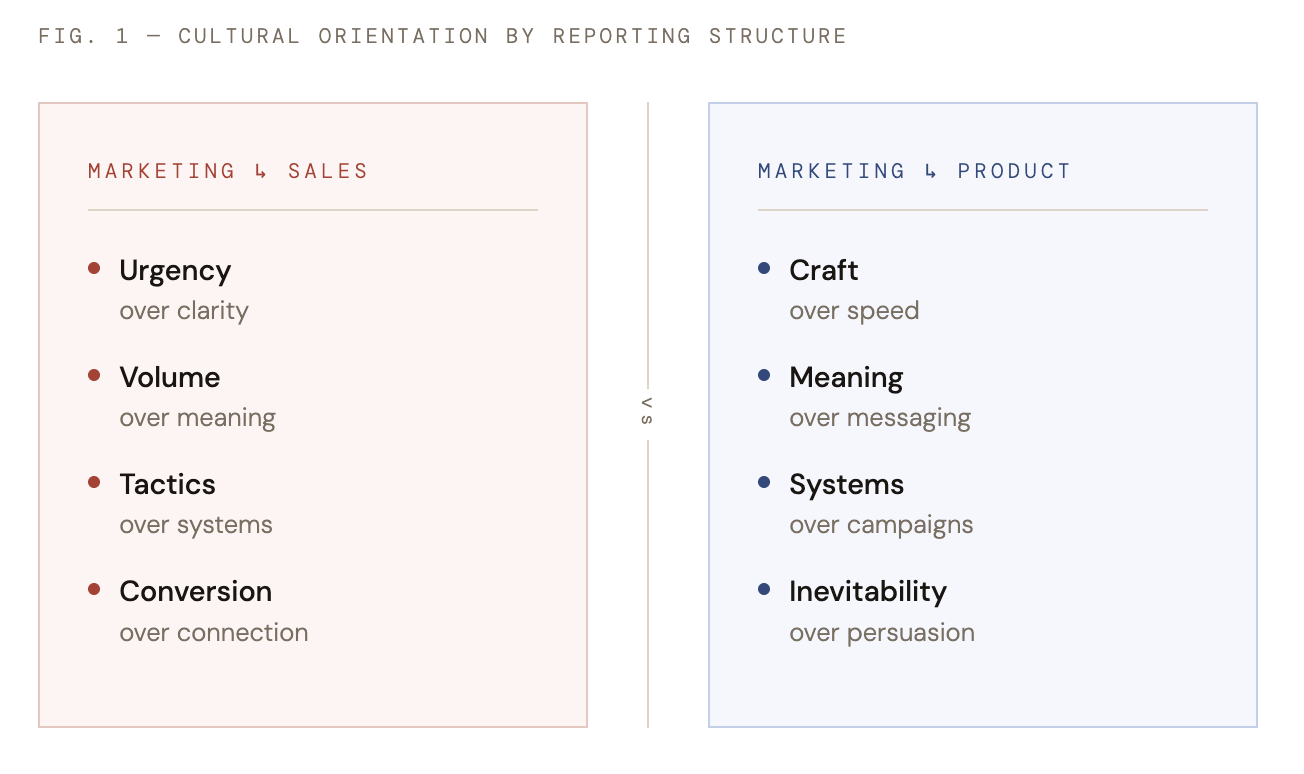
Task: Select the VS label on the center divider
Action: click(647, 411)
